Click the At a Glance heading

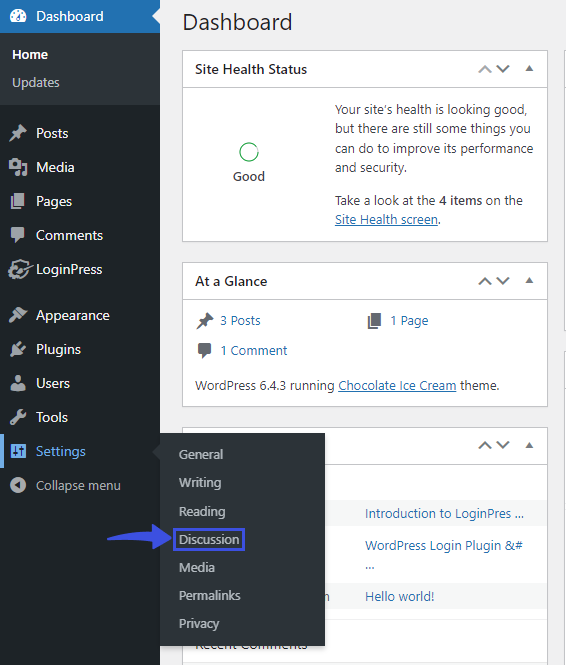[x=231, y=281]
